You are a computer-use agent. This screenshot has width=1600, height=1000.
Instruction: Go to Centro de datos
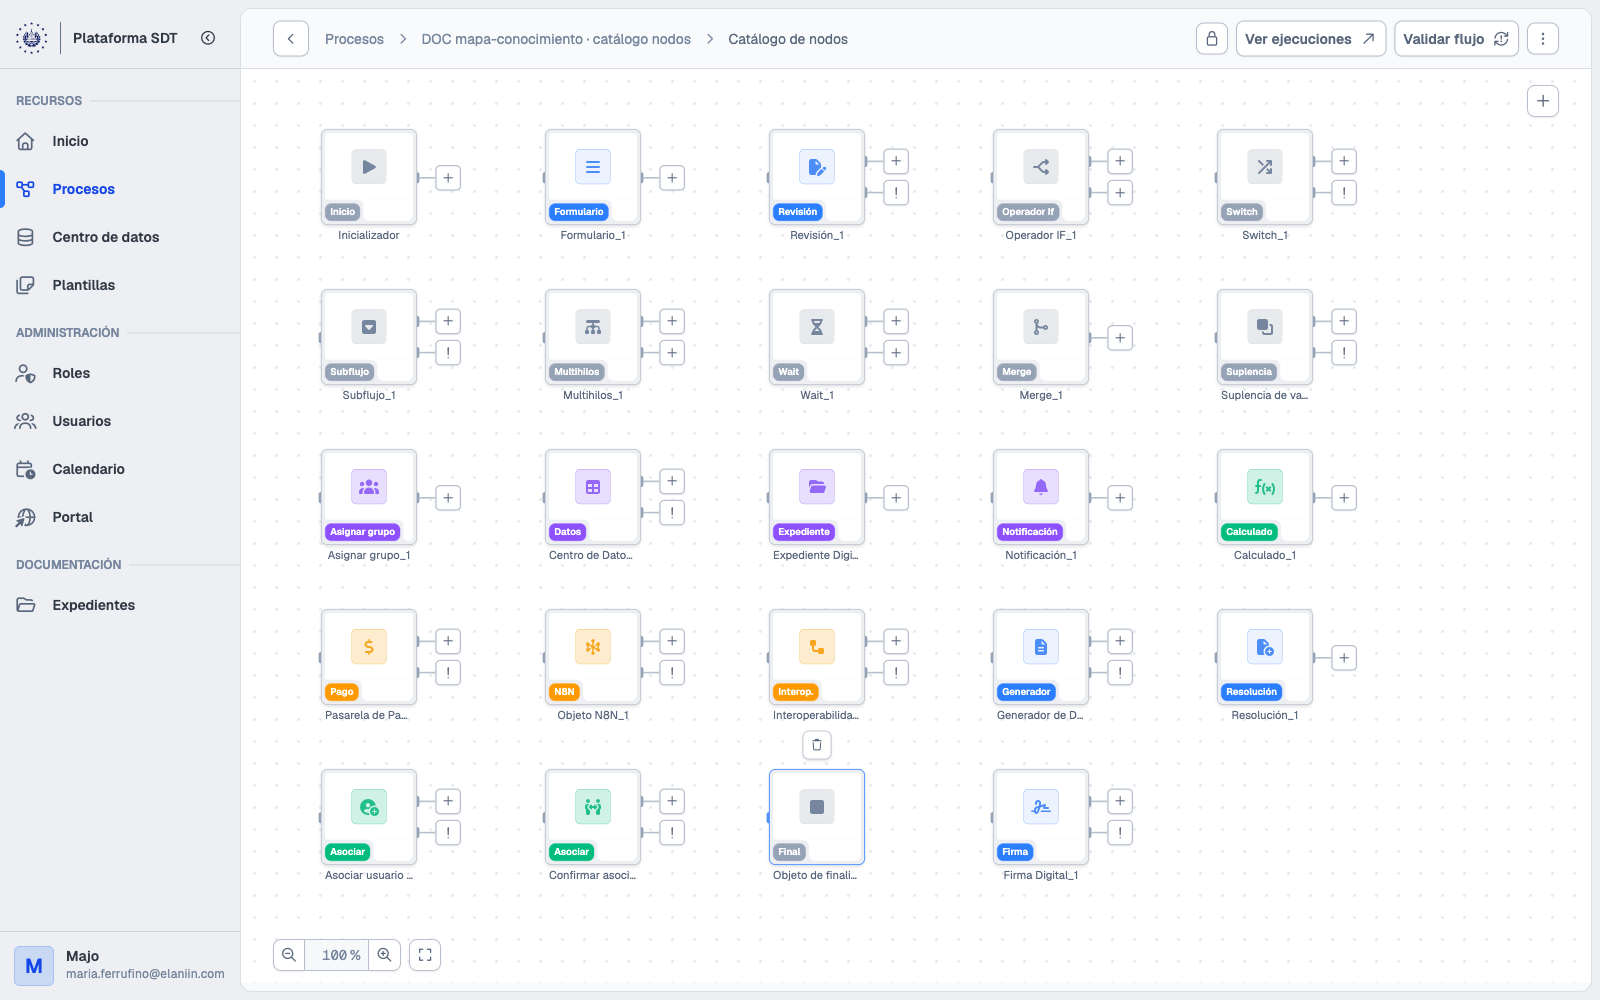[120, 237]
